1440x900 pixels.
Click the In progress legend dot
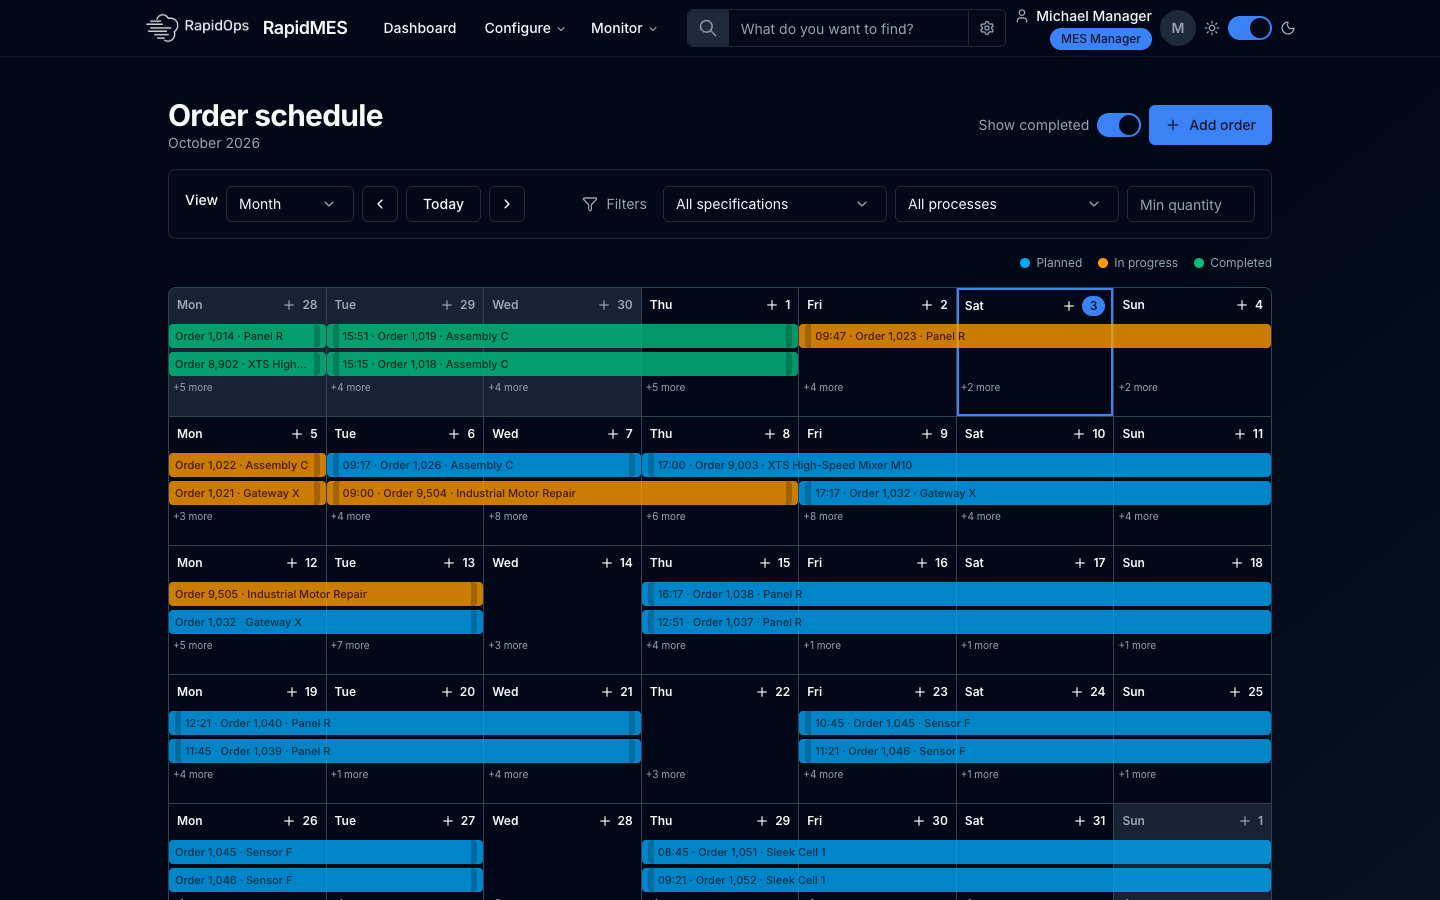1103,263
